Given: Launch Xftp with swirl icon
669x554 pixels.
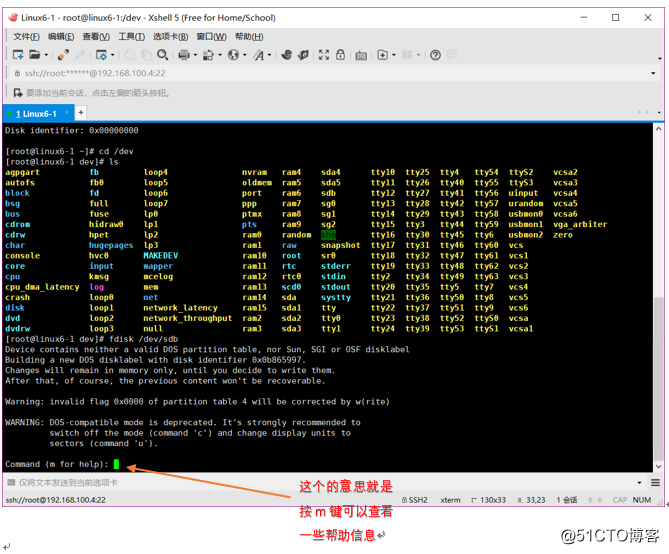Looking at the screenshot, I should coord(287,55).
